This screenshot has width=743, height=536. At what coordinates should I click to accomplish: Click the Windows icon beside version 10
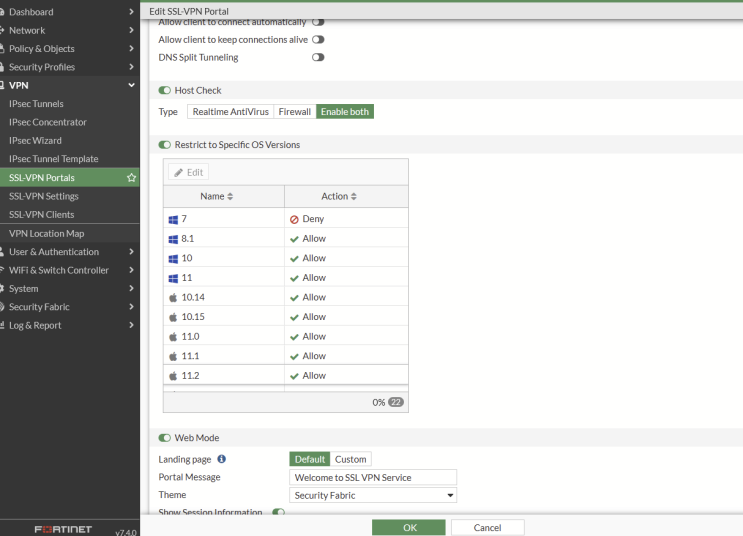point(173,258)
